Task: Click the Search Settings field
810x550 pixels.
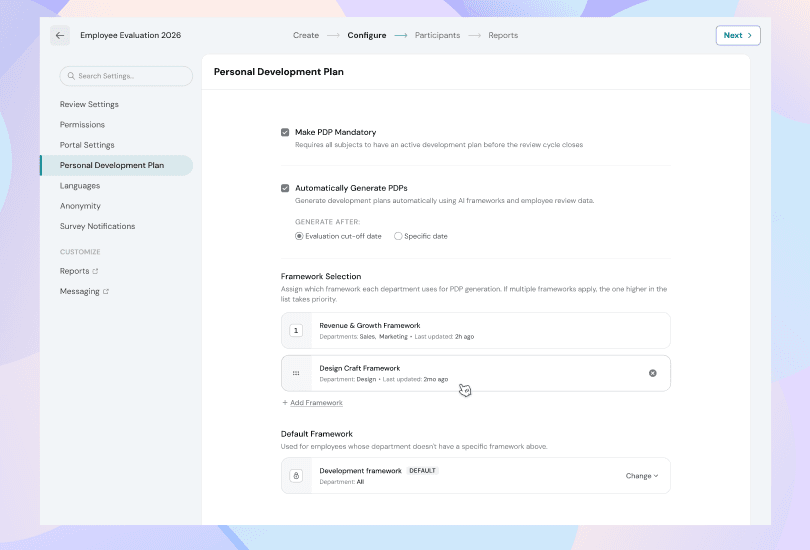Action: (126, 76)
